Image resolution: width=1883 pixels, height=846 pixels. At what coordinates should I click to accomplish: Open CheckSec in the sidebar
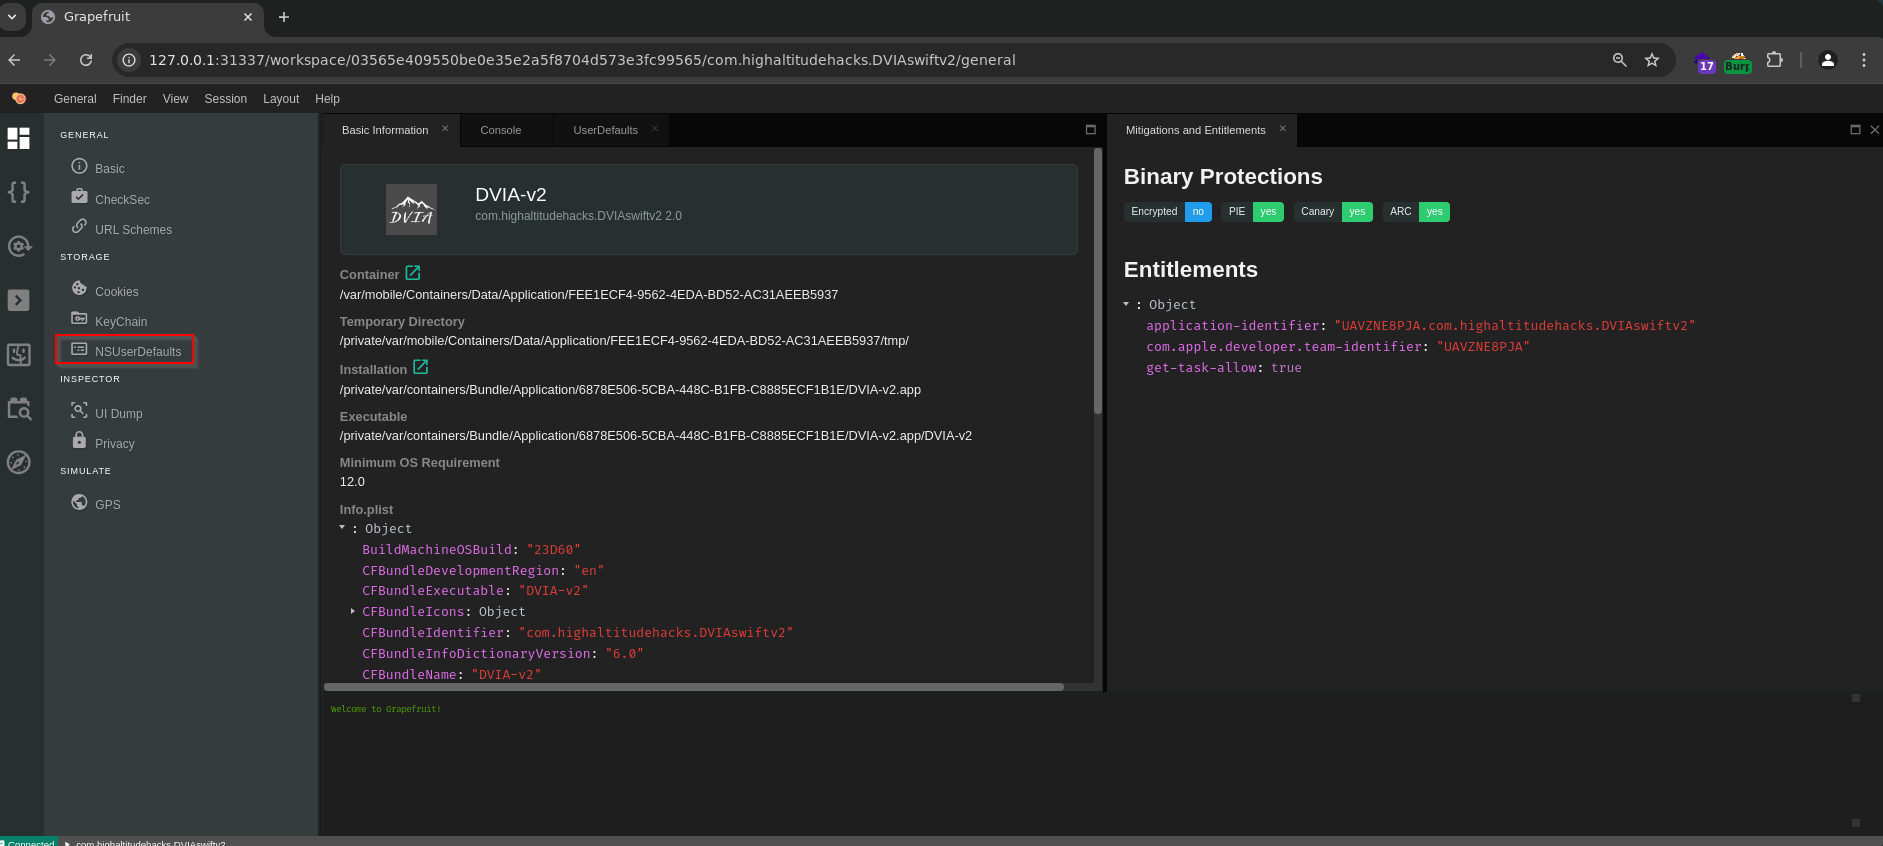pos(110,198)
